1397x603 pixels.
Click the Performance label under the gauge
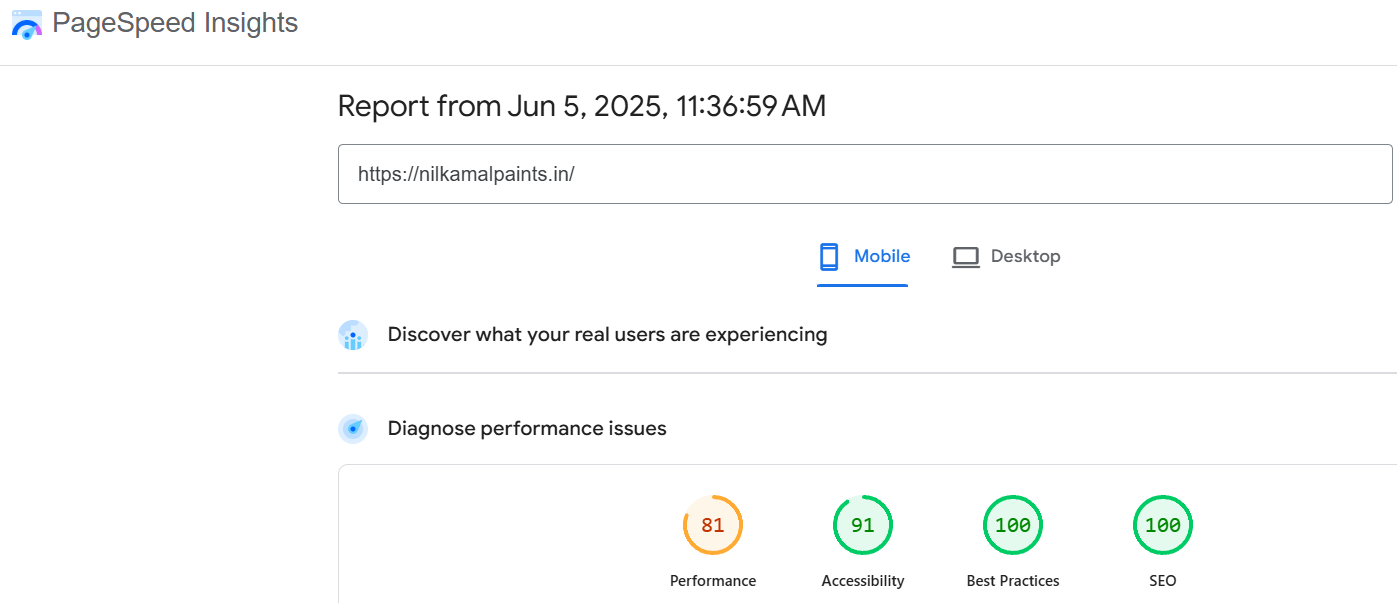point(713,581)
